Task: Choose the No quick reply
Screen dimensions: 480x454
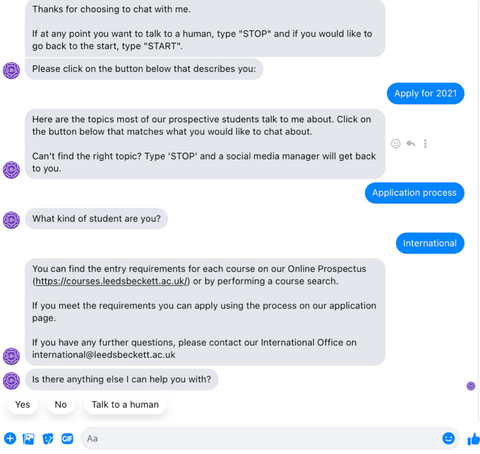Action: [x=61, y=404]
